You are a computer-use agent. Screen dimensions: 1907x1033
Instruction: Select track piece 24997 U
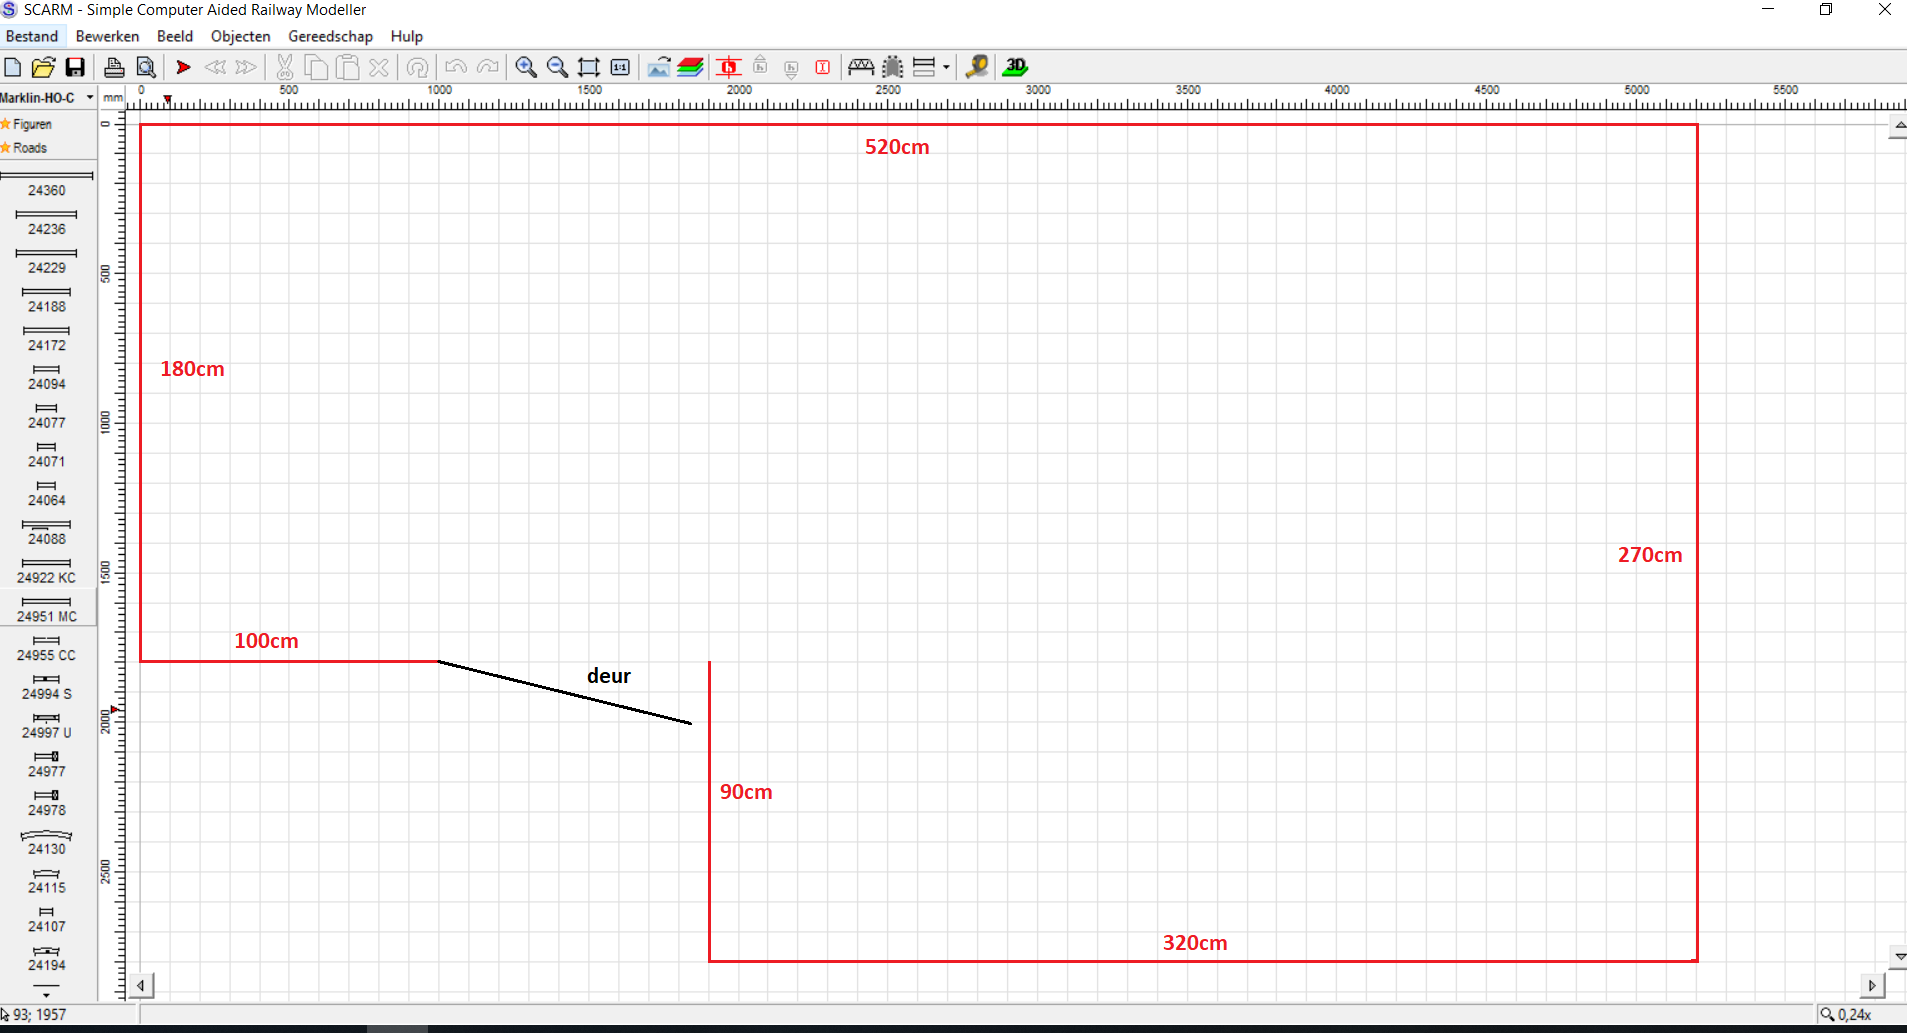(47, 726)
